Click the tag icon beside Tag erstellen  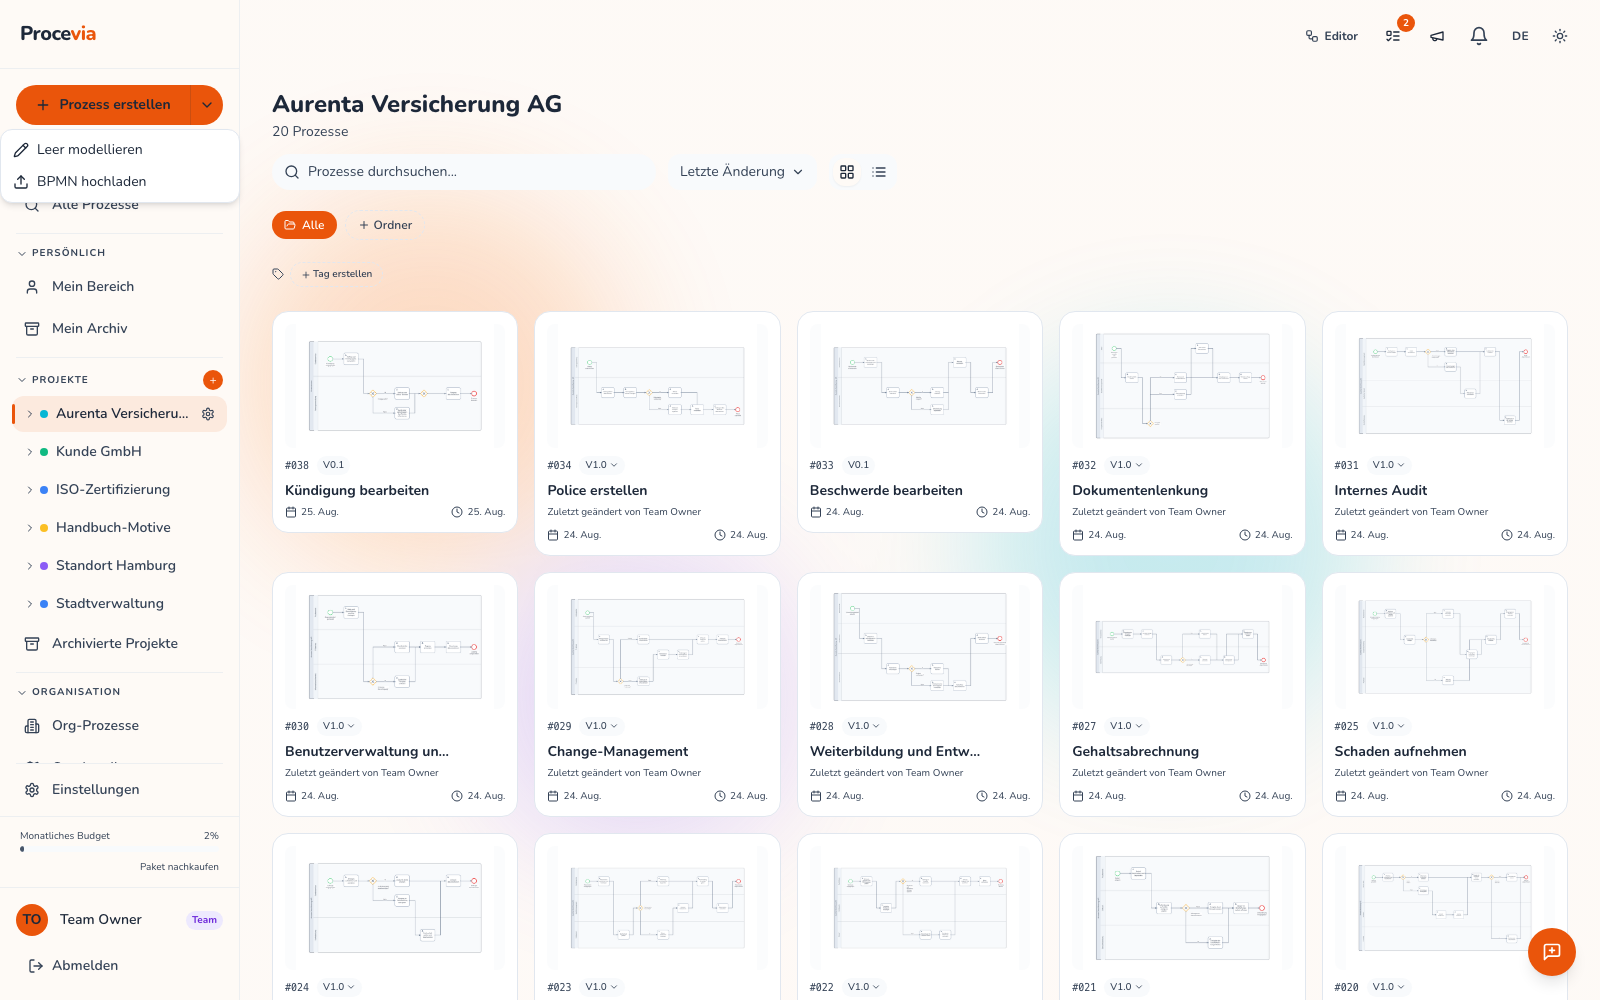(278, 274)
